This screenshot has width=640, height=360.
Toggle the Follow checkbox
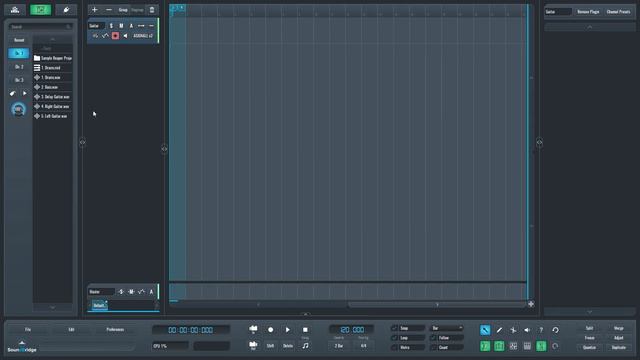(433, 338)
